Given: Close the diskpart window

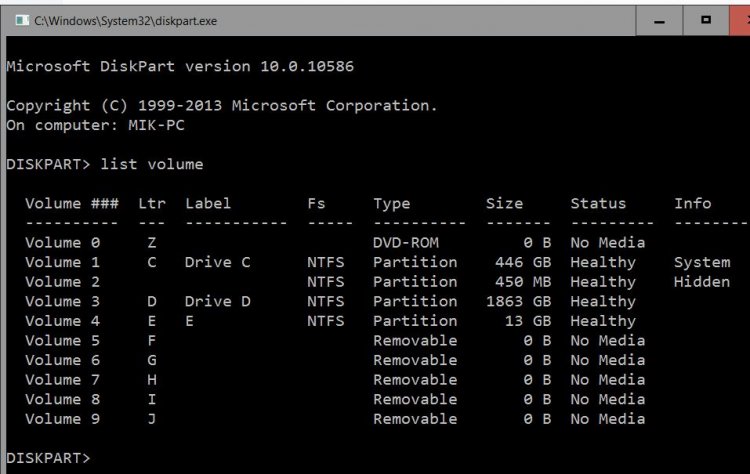Looking at the screenshot, I should 741,21.
